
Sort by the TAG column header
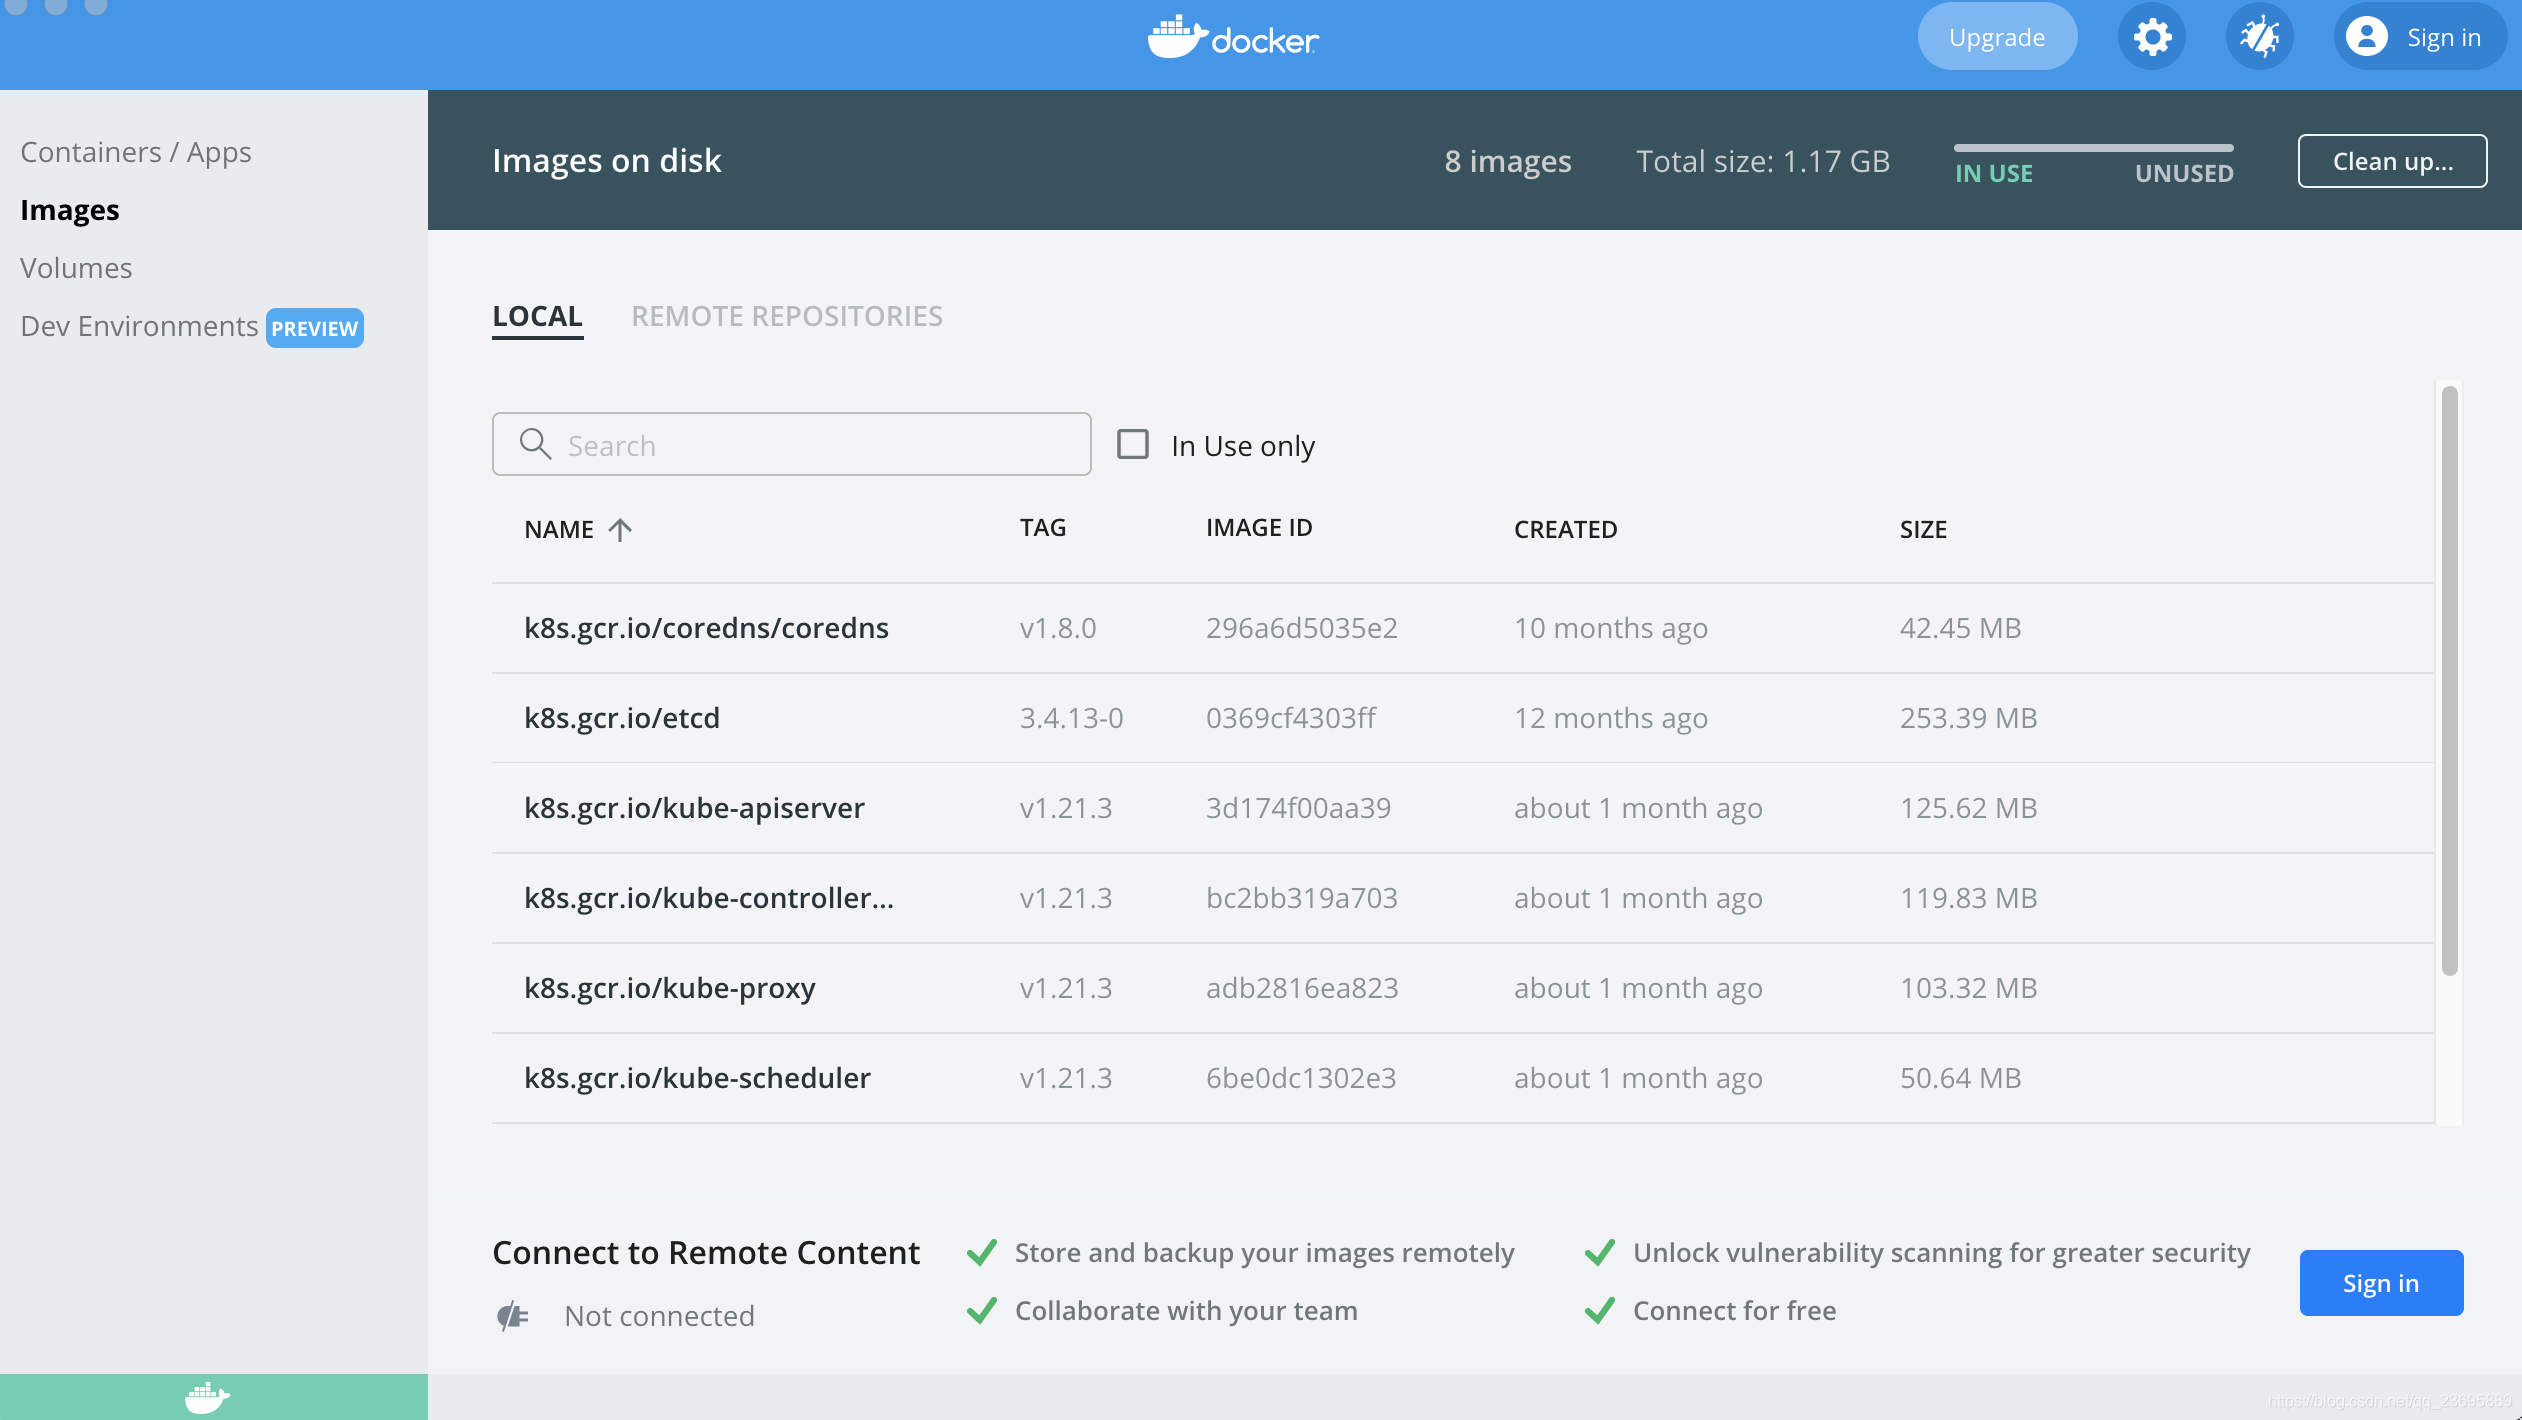tap(1043, 528)
